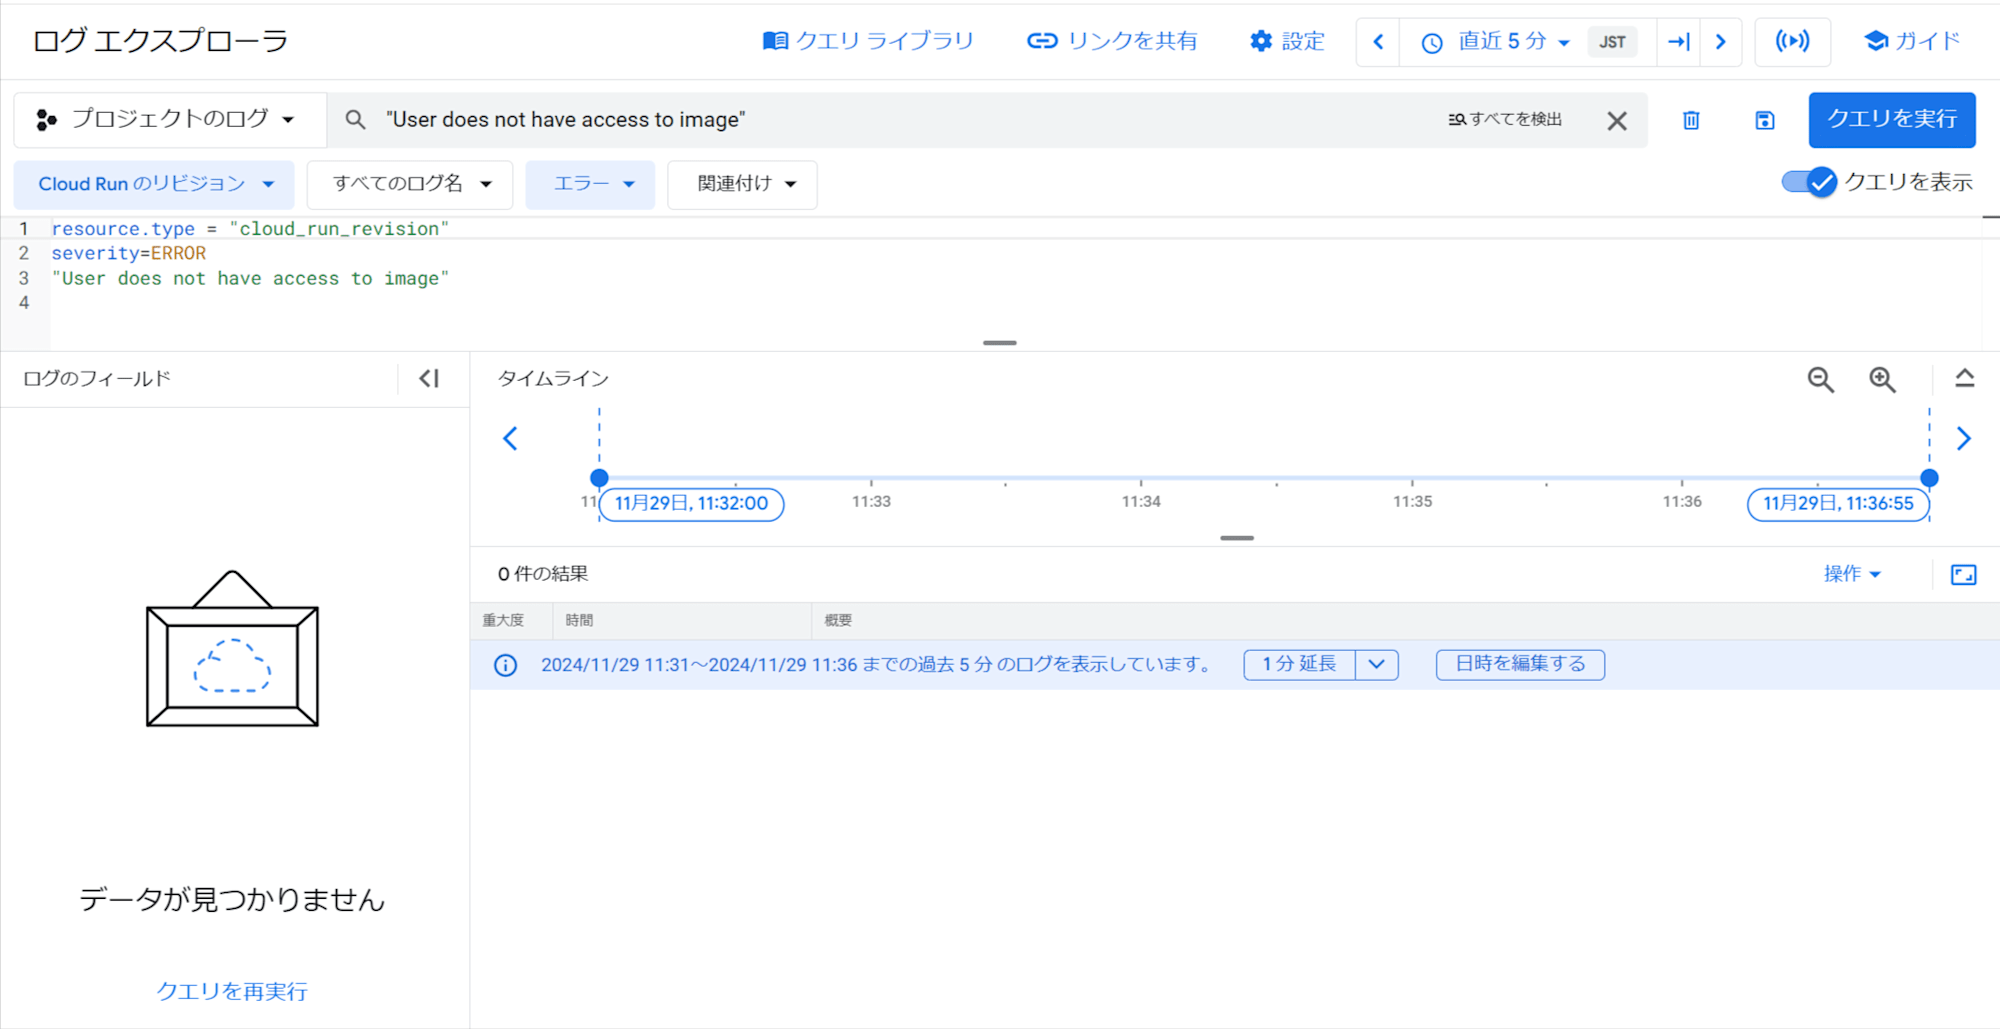The image size is (2000, 1029).
Task: Select timeline start handle at 11:32:00
Action: pyautogui.click(x=599, y=478)
